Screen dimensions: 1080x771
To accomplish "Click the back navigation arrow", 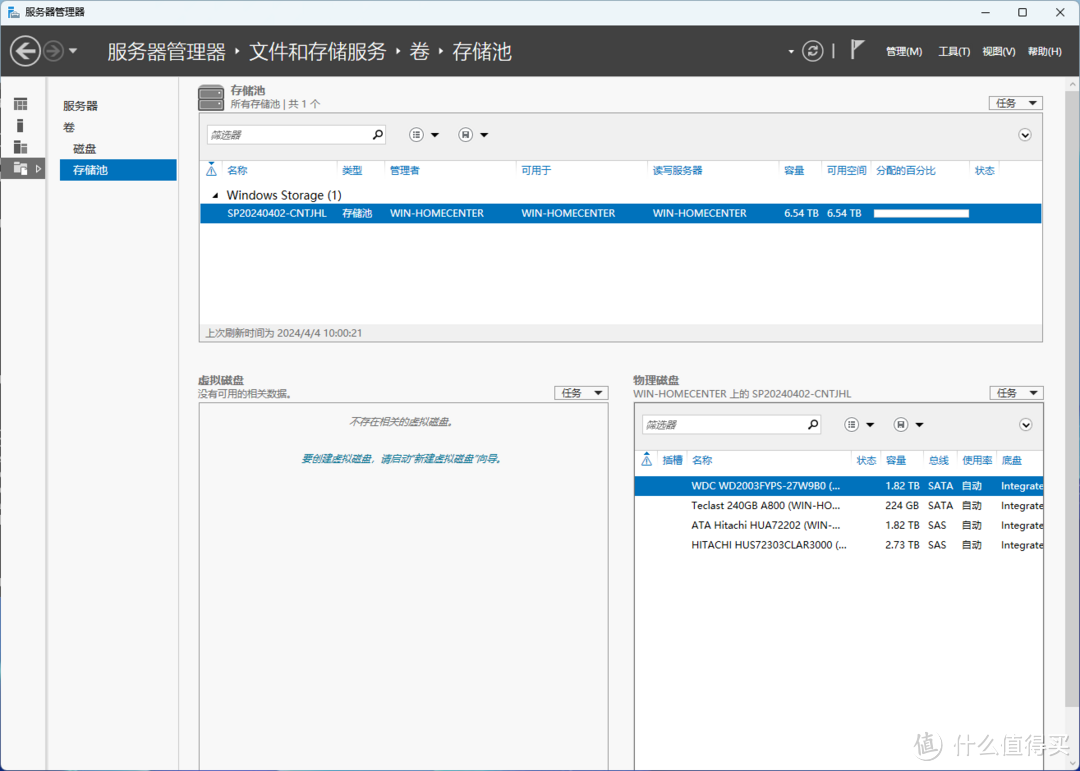I will coord(25,51).
